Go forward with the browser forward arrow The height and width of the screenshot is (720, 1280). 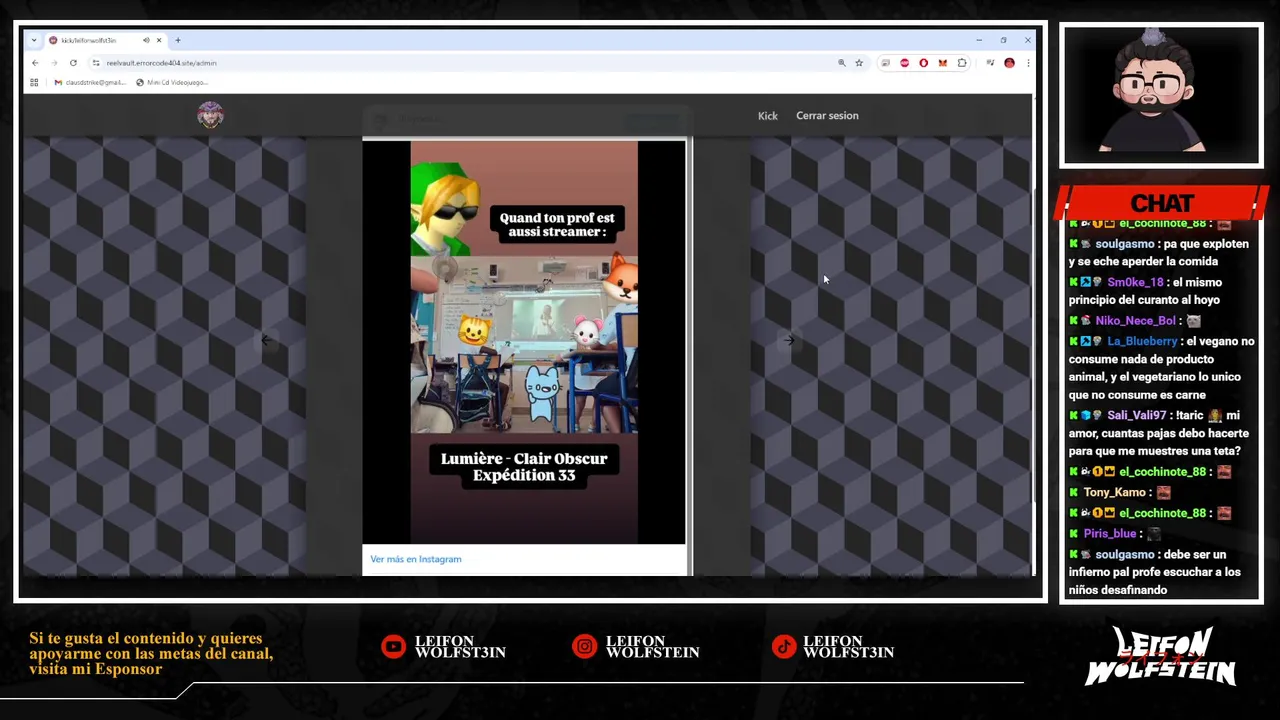(54, 63)
